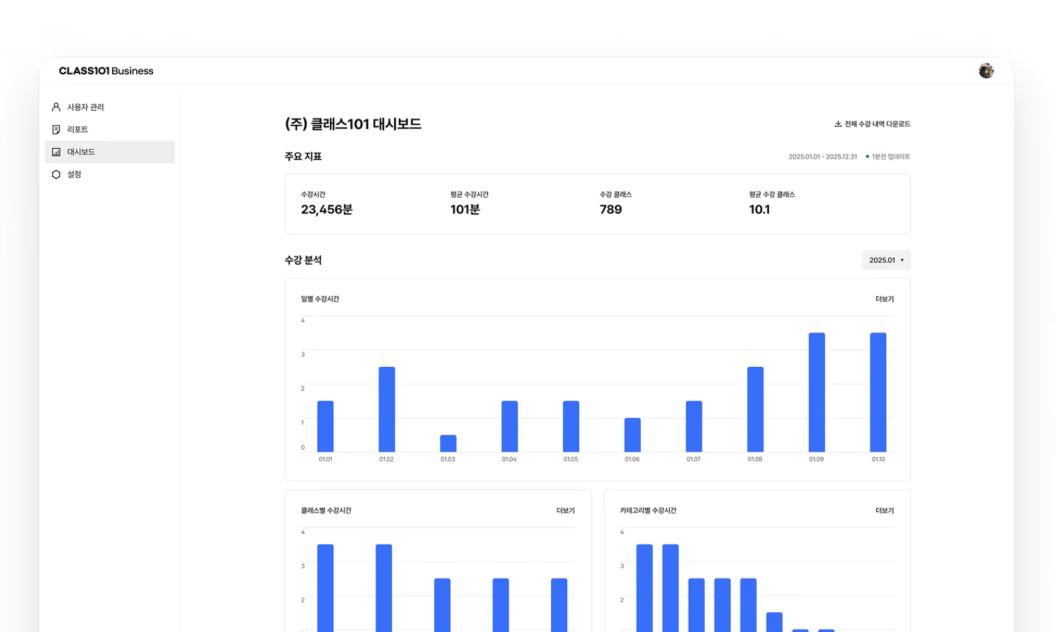Click the 대시보드 chart icon
This screenshot has height=632, width=1056.
tap(56, 152)
